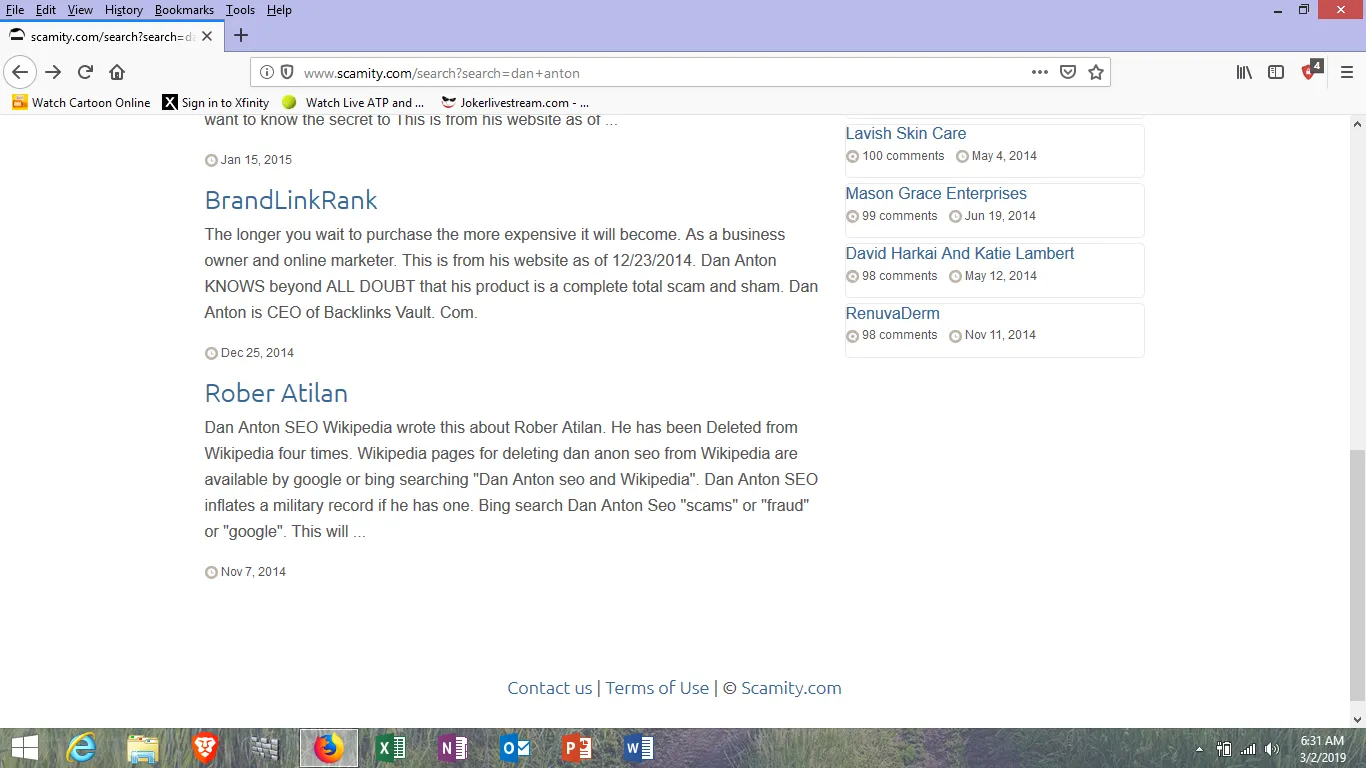The height and width of the screenshot is (768, 1366).
Task: Open the Help menu
Action: point(279,10)
